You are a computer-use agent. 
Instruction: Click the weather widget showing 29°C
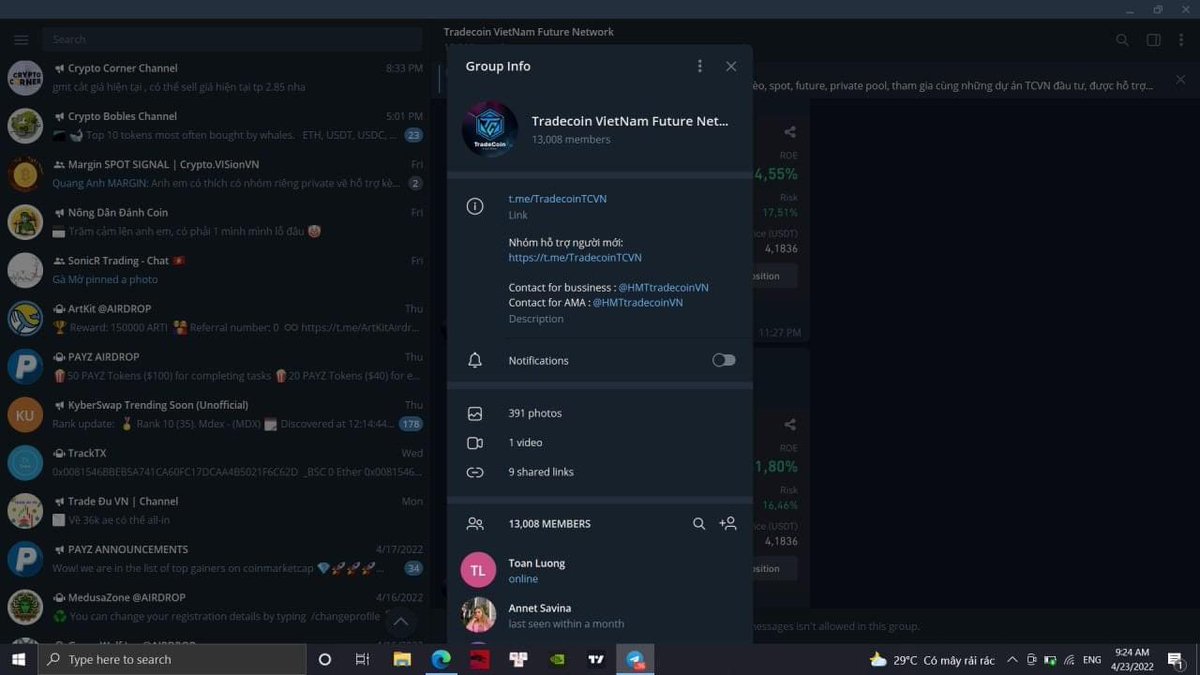(932, 660)
